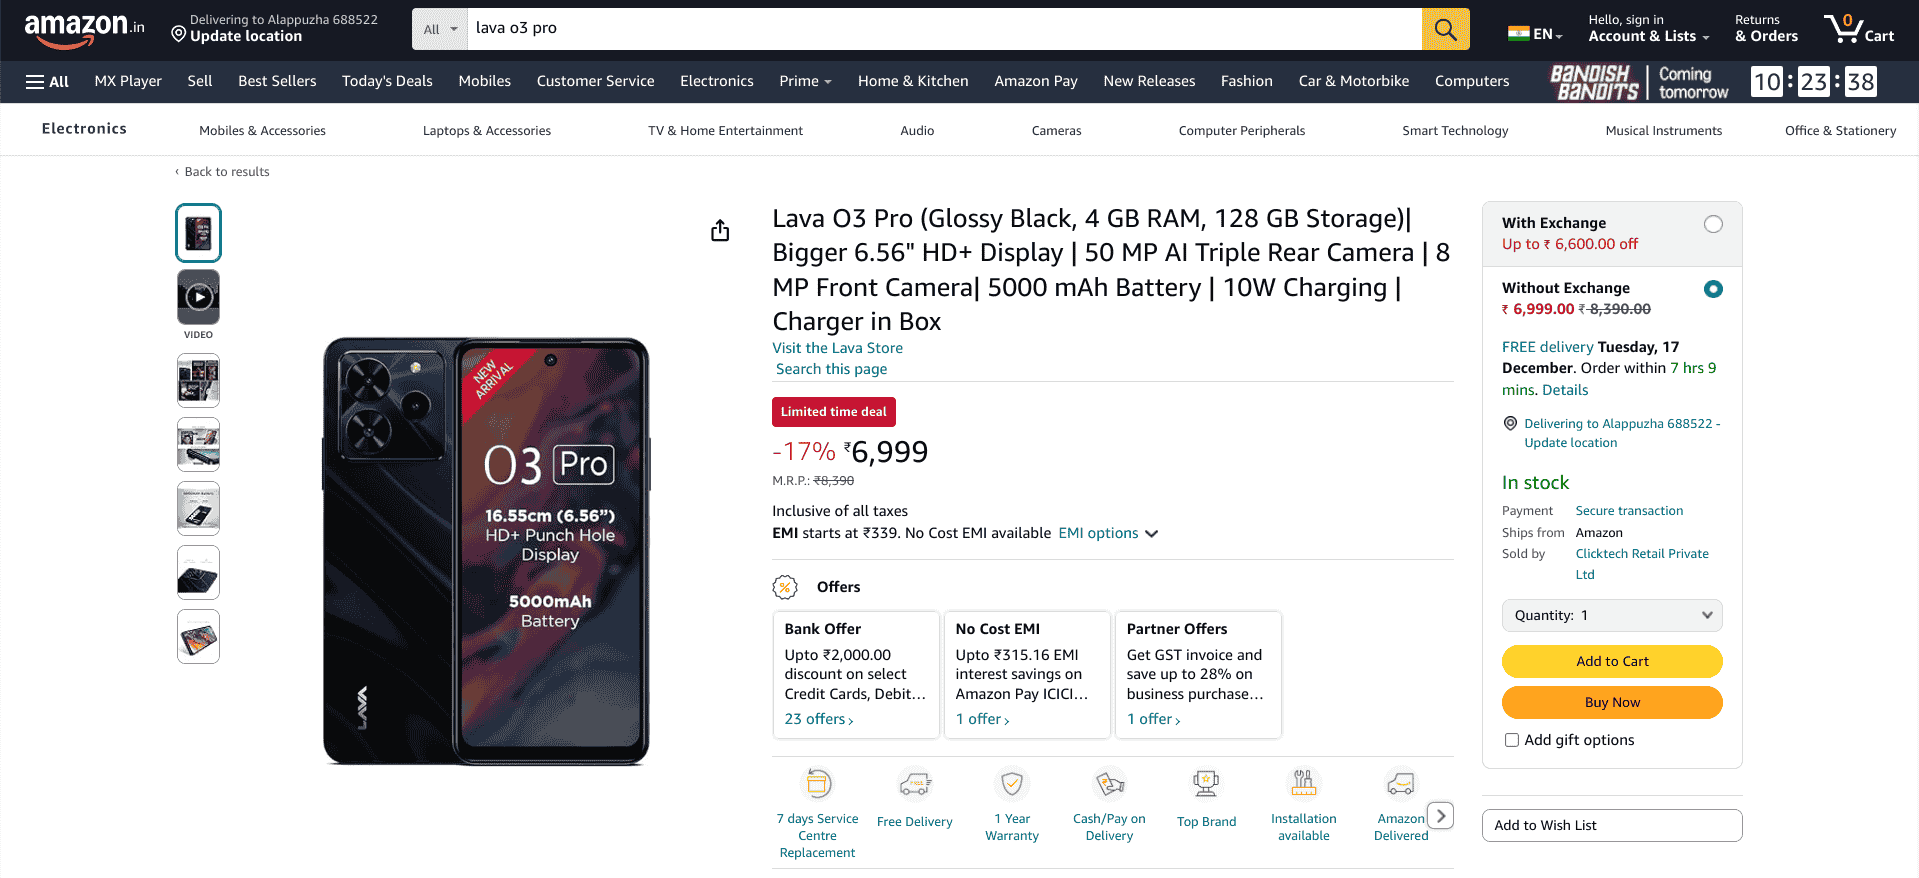Switch to the Mobiles & Accessories category
This screenshot has width=1919, height=878.
coord(262,130)
